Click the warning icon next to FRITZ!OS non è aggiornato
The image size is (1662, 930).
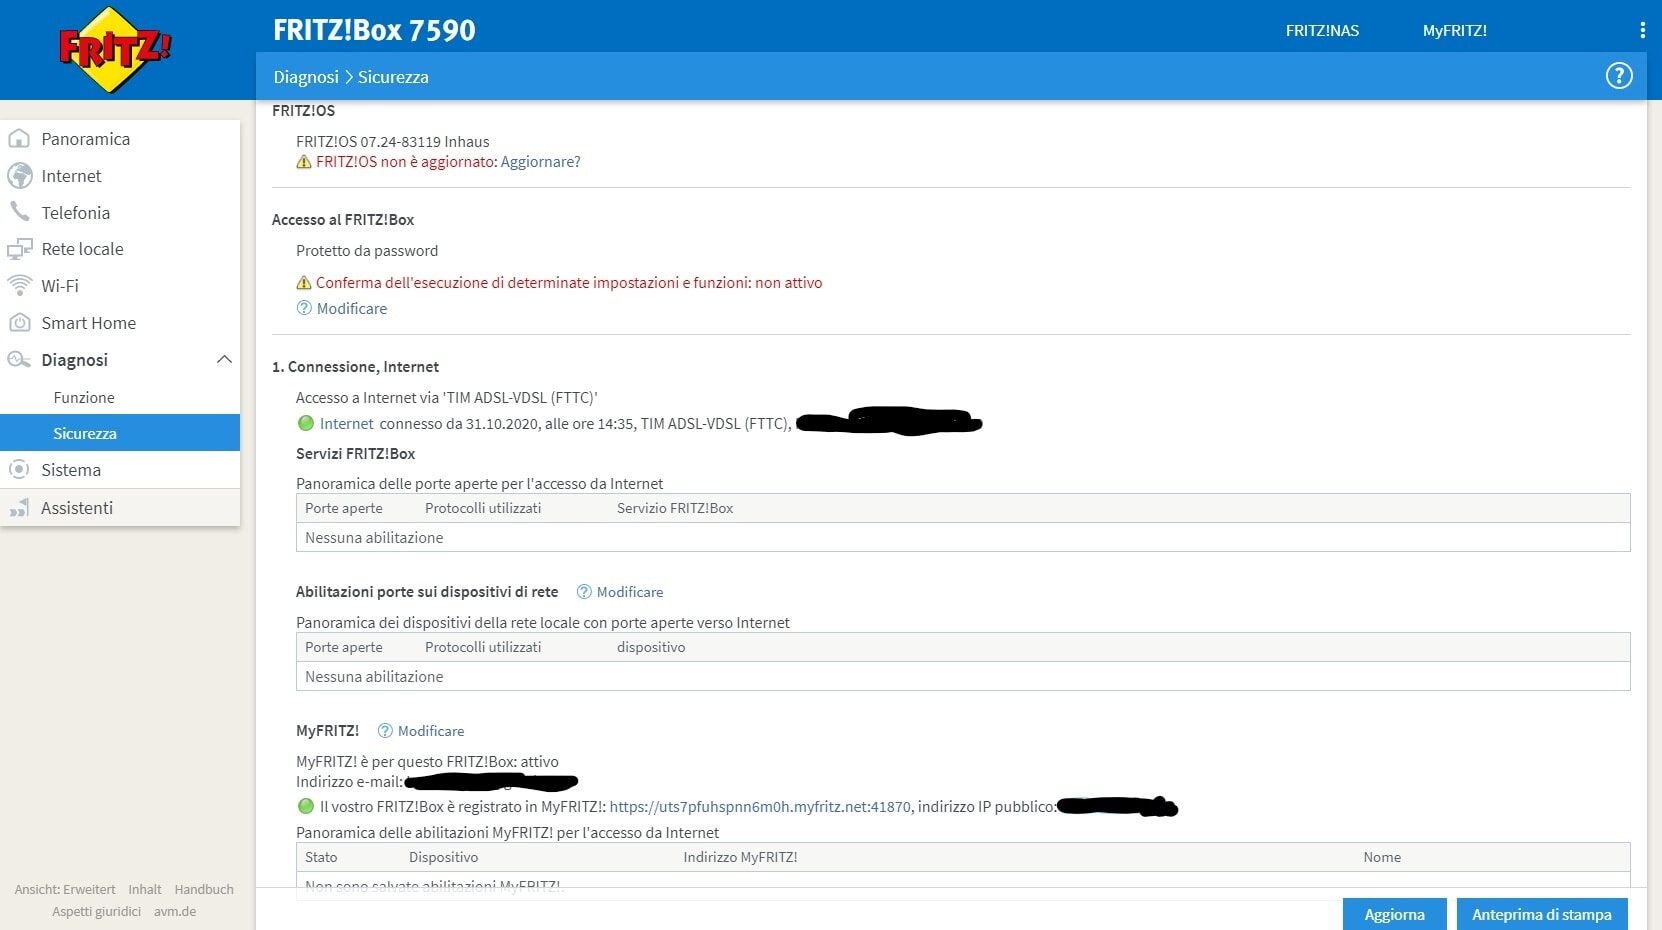[x=304, y=162]
